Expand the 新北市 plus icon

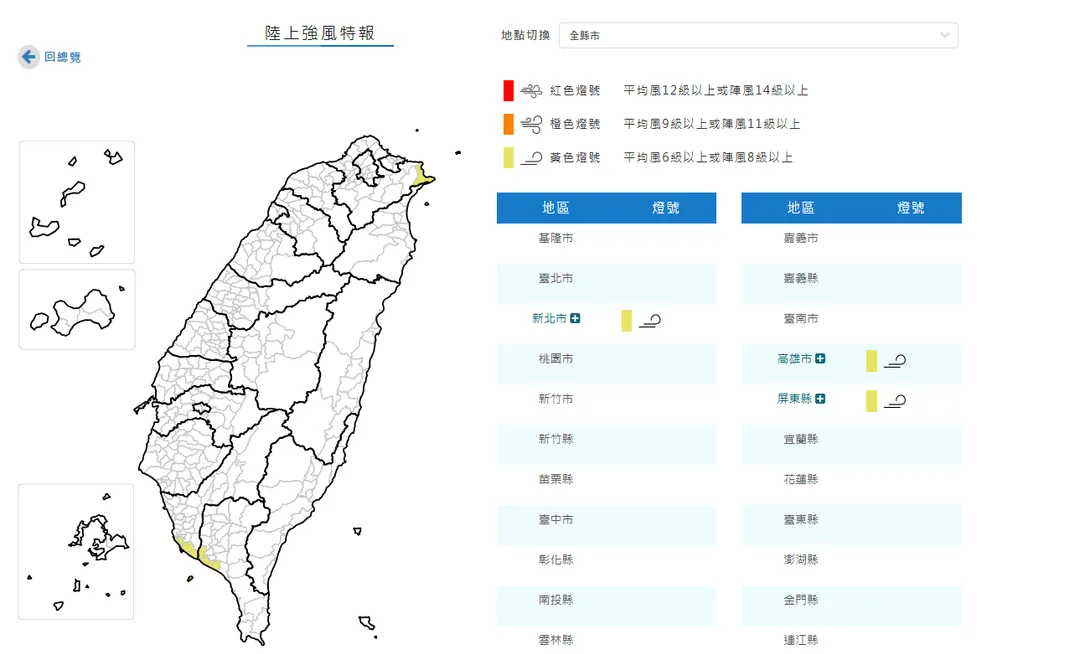tap(575, 318)
